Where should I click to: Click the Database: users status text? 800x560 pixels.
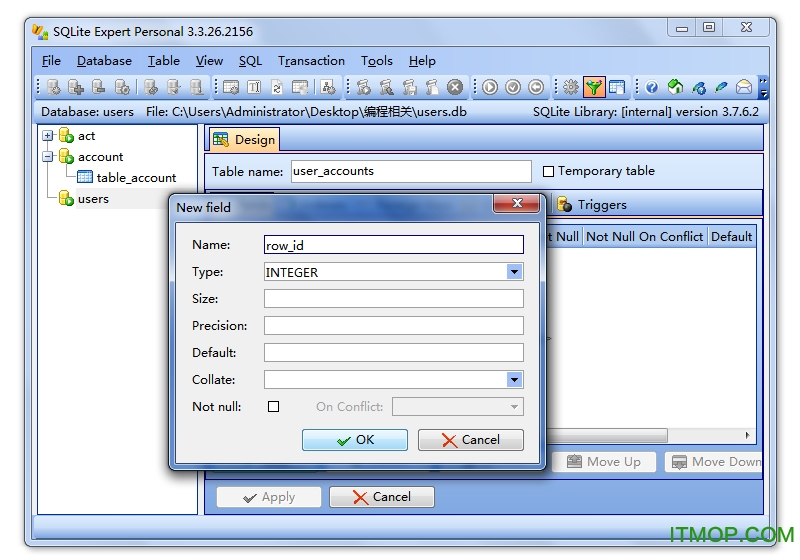point(87,112)
